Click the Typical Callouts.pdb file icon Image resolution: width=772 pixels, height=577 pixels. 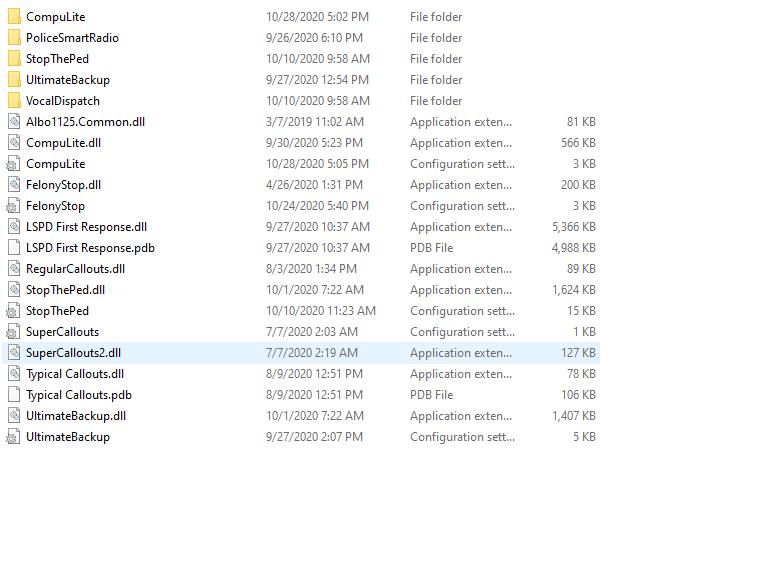[x=14, y=395]
